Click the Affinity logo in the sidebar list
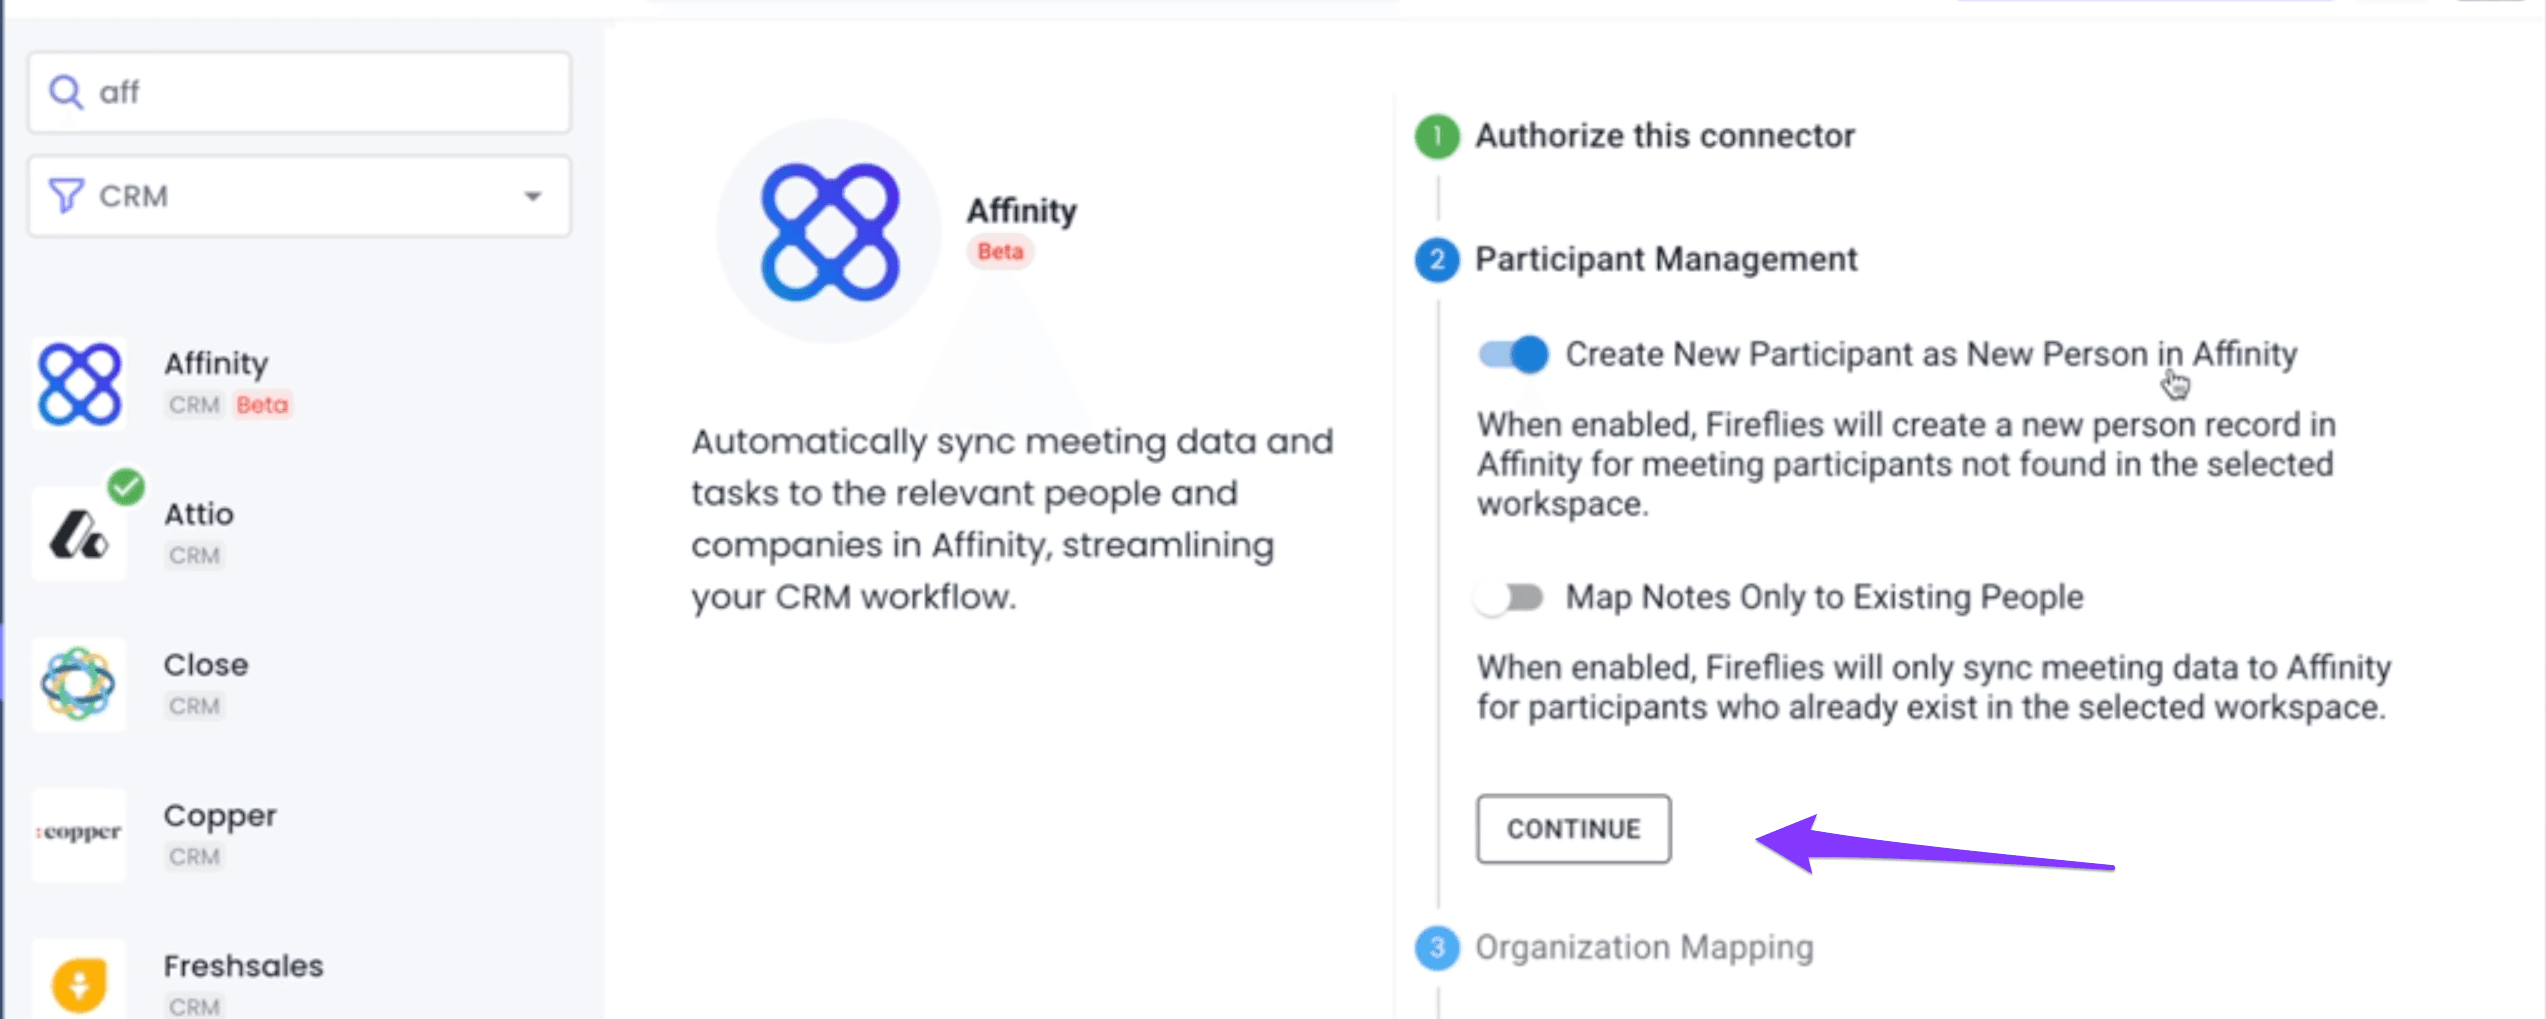This screenshot has width=2546, height=1019. (x=79, y=384)
